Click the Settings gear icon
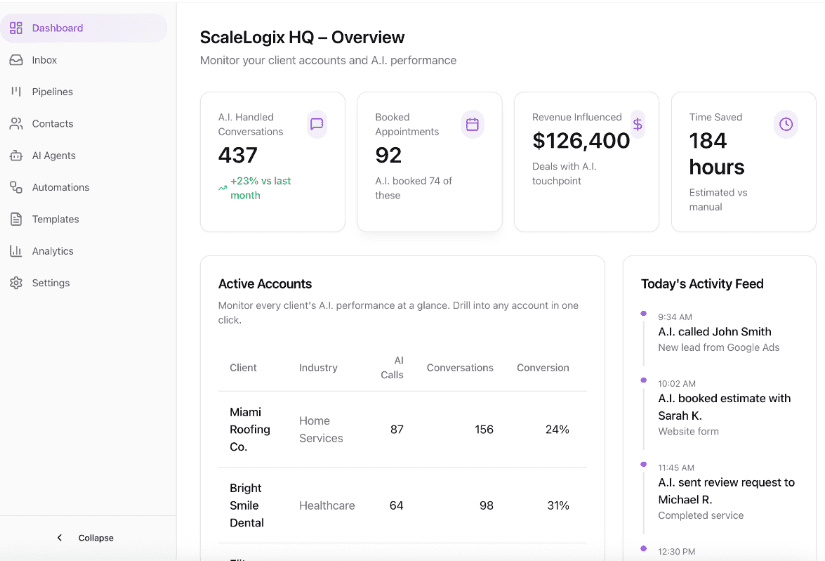Viewport: 825px width, 561px height. 16,283
